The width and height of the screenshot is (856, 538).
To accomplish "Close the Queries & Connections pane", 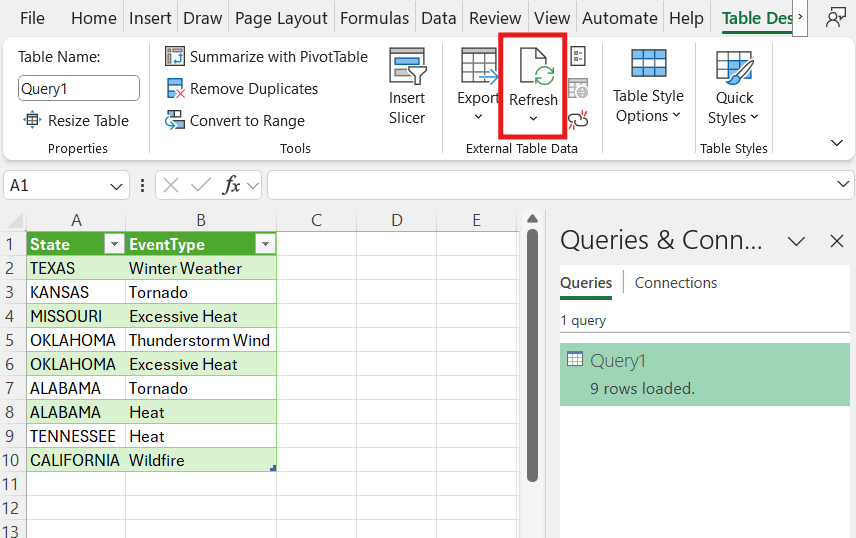I will pyautogui.click(x=837, y=241).
